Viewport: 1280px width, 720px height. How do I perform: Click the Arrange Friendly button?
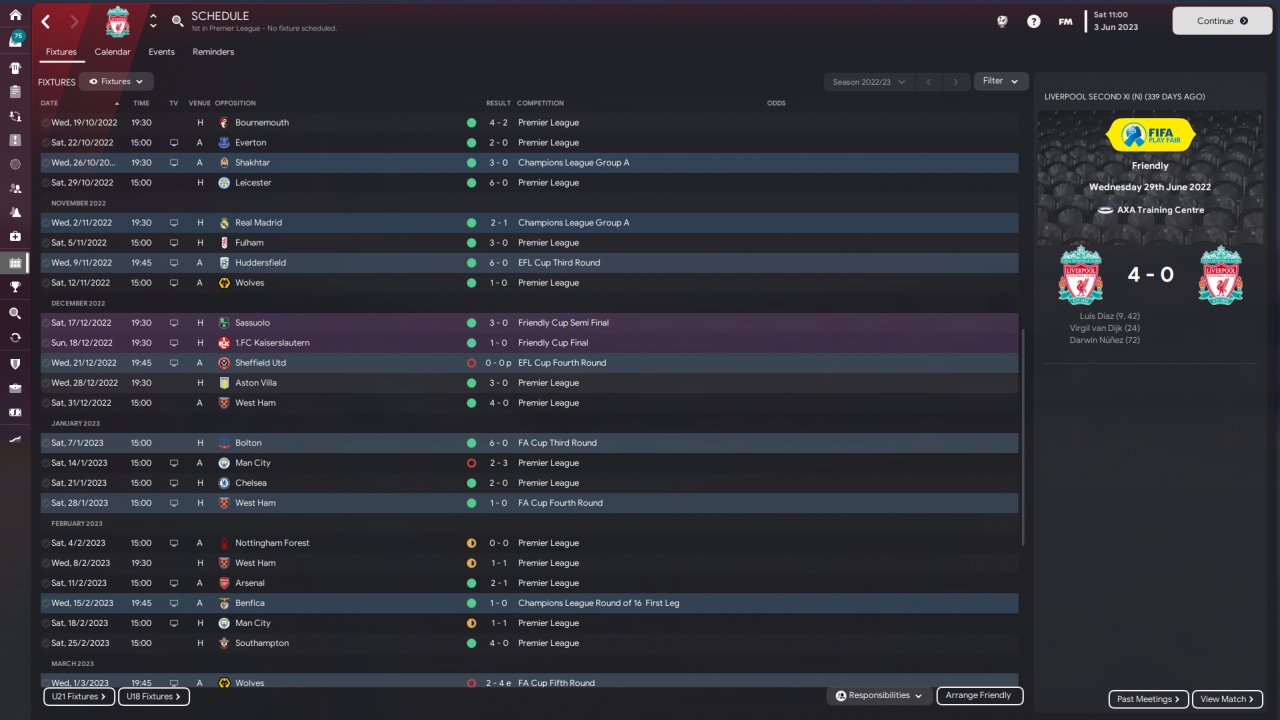979,695
